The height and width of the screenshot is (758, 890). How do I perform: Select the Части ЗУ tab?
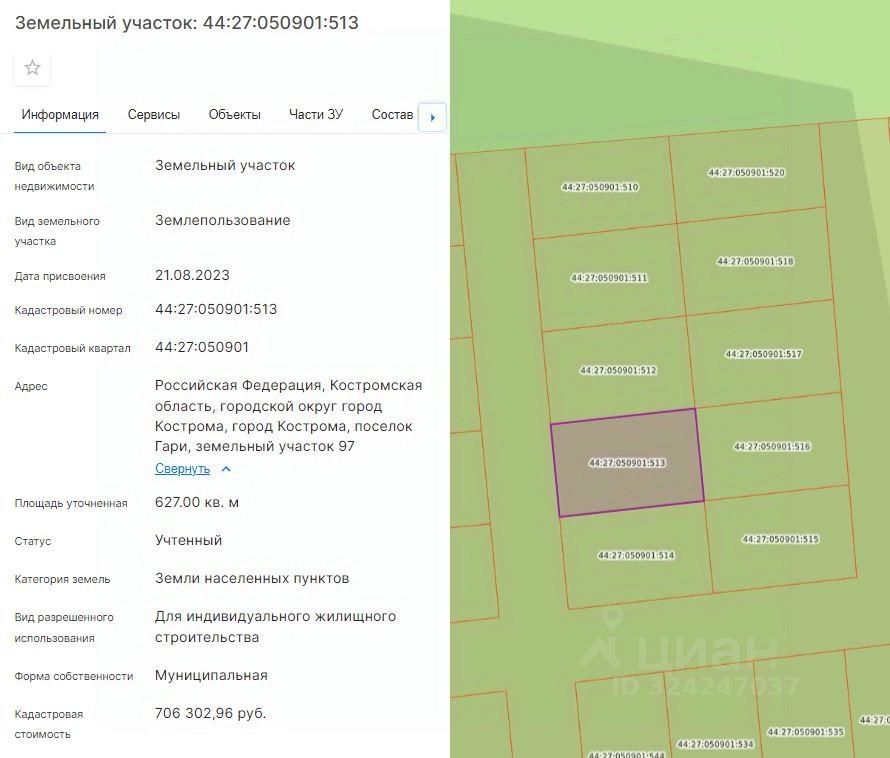point(316,115)
